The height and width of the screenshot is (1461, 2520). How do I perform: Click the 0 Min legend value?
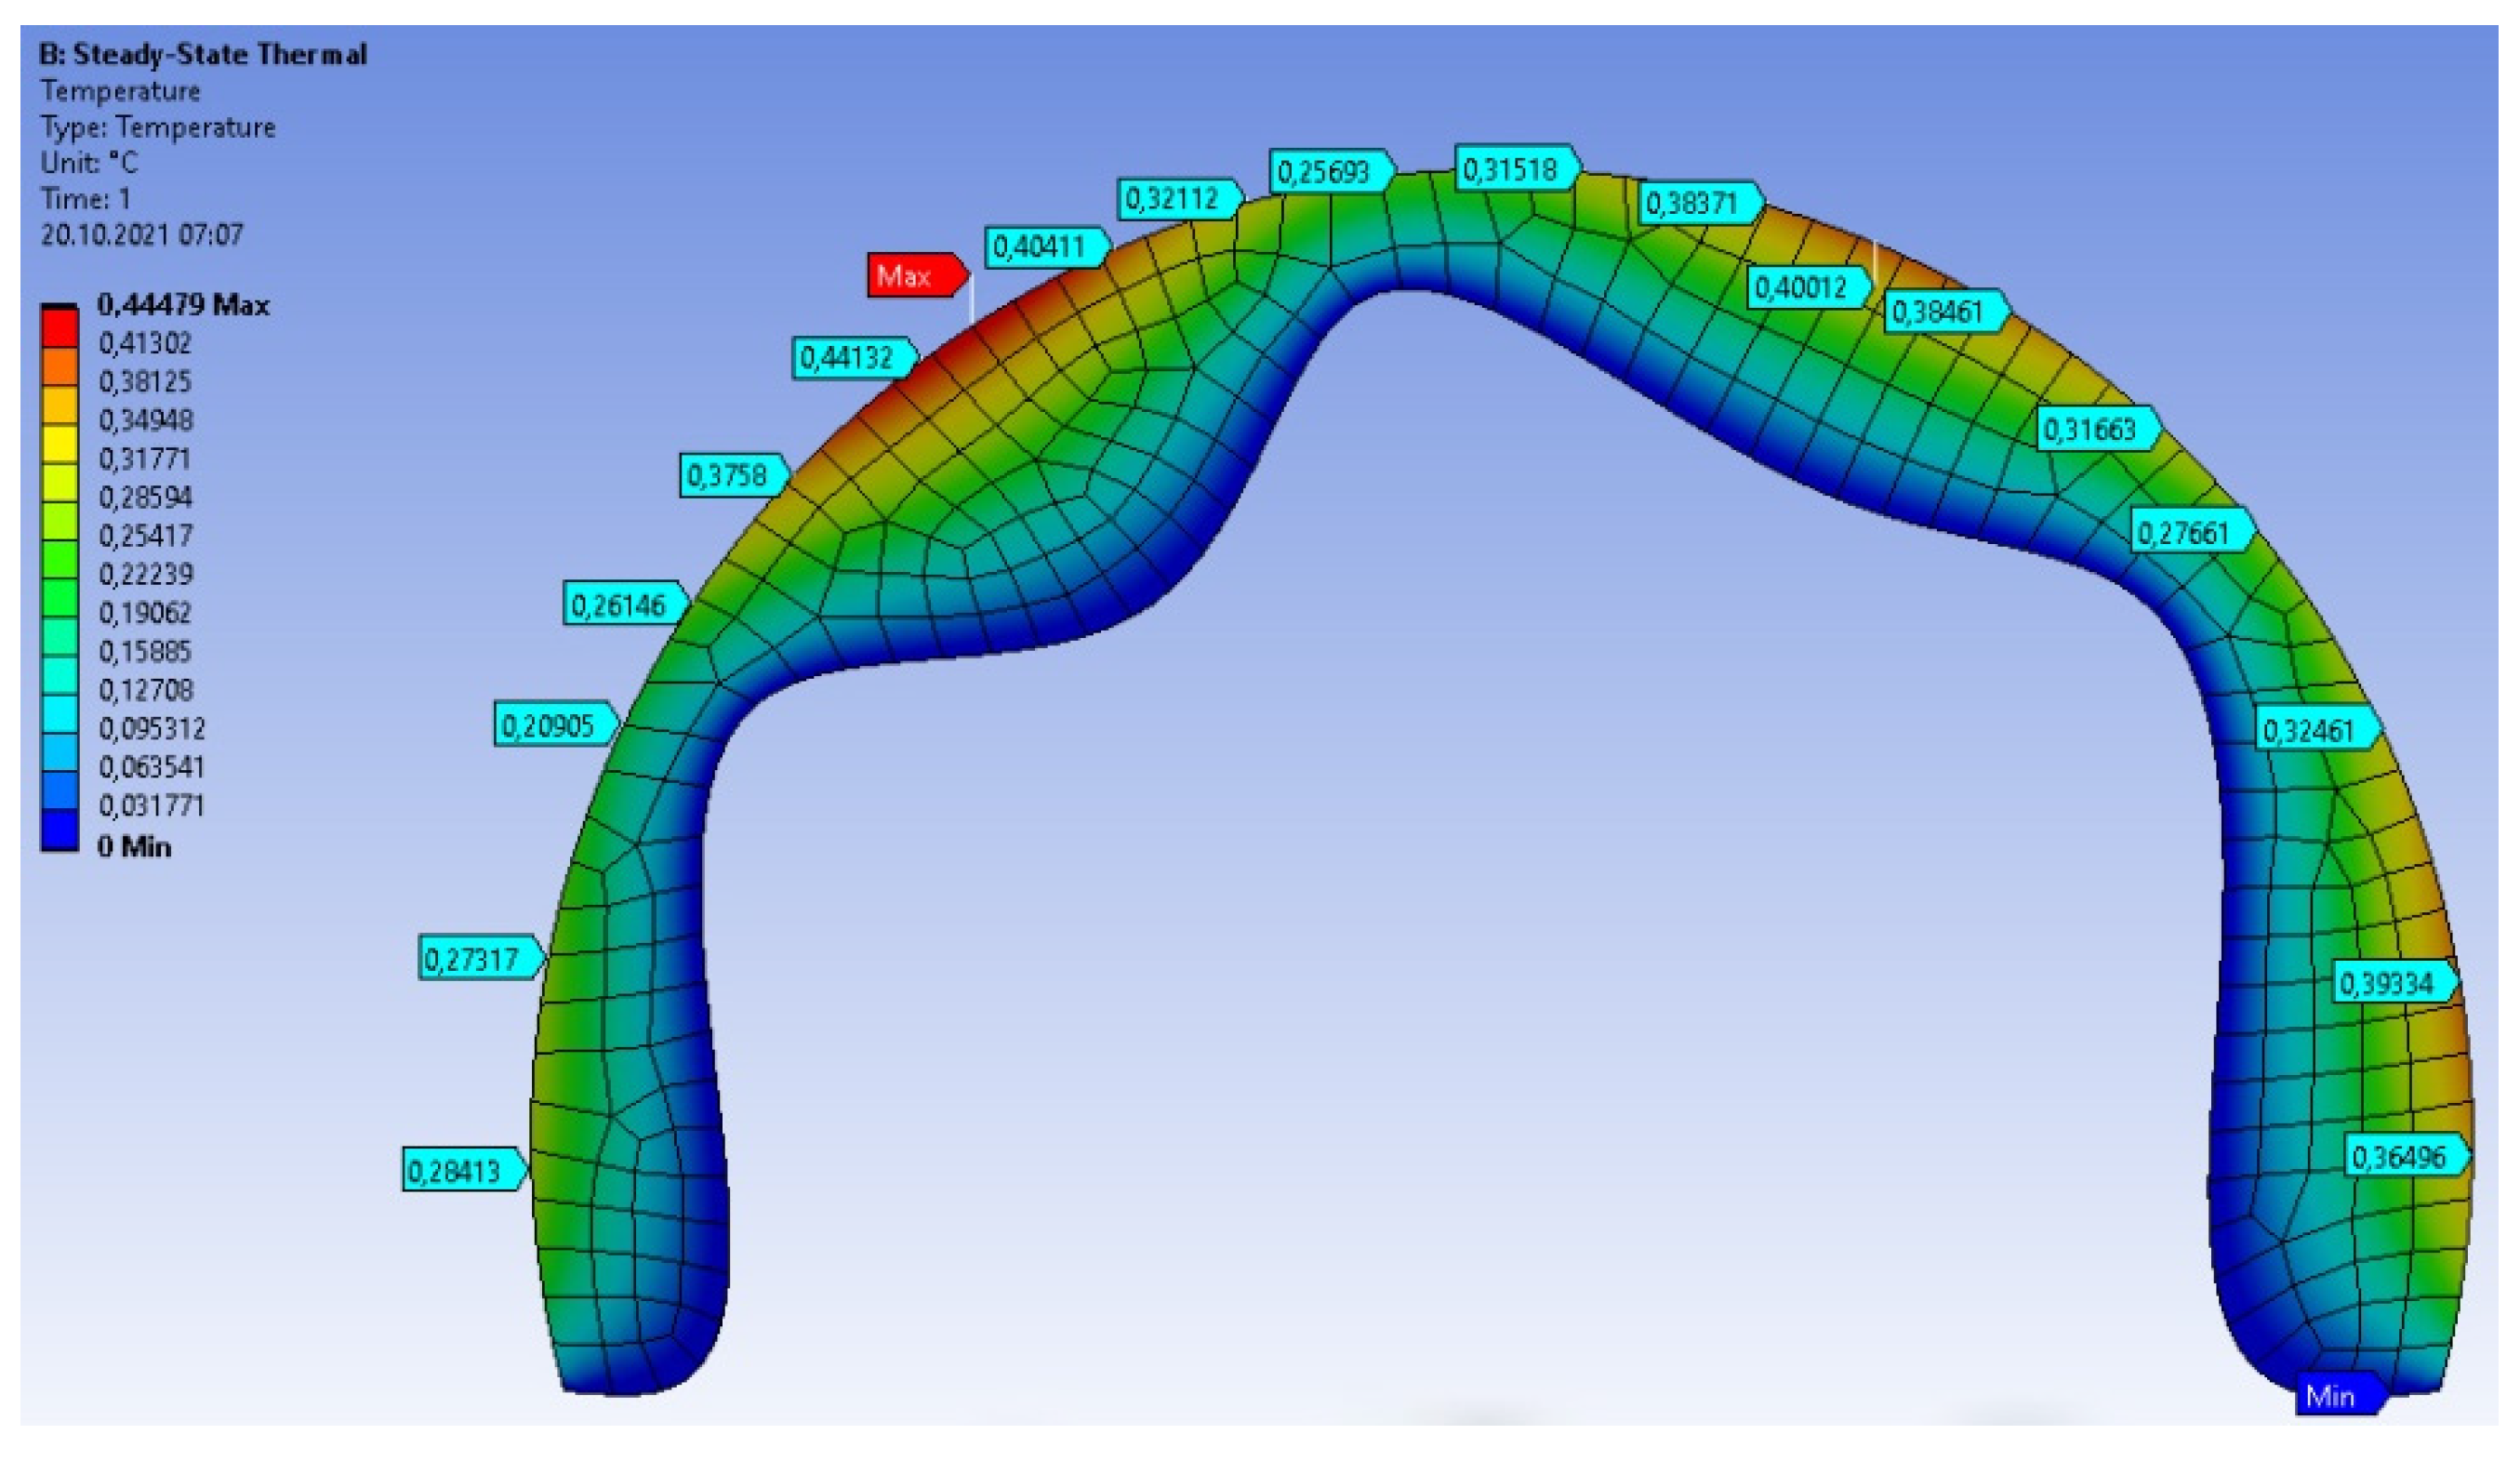[134, 847]
